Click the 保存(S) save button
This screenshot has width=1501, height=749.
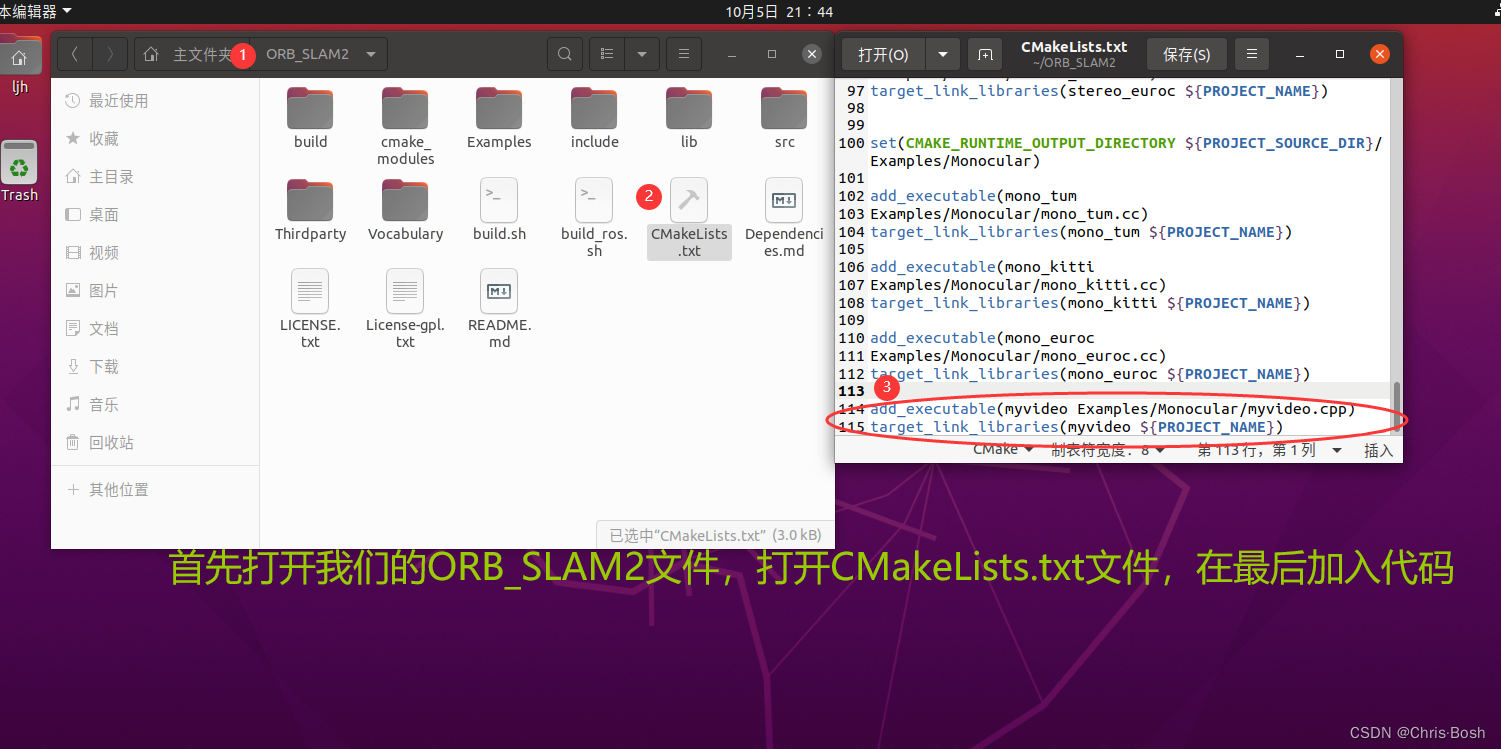coord(1186,54)
